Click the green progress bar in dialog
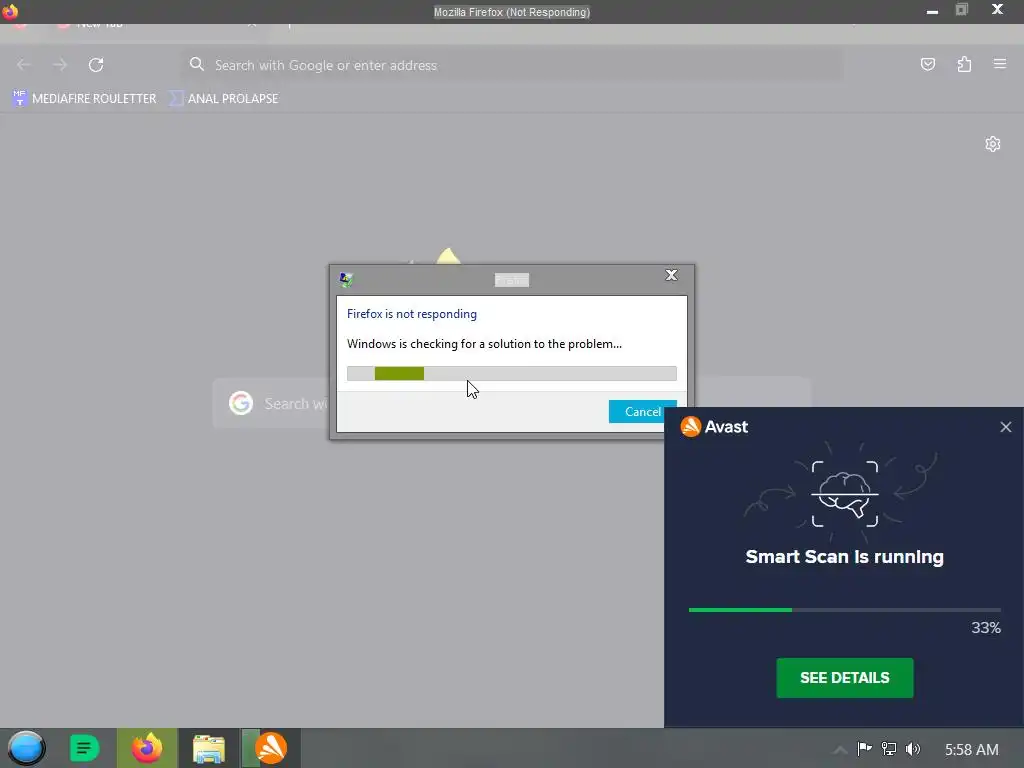Screen dimensions: 1024x768 pyautogui.click(x=512, y=374)
